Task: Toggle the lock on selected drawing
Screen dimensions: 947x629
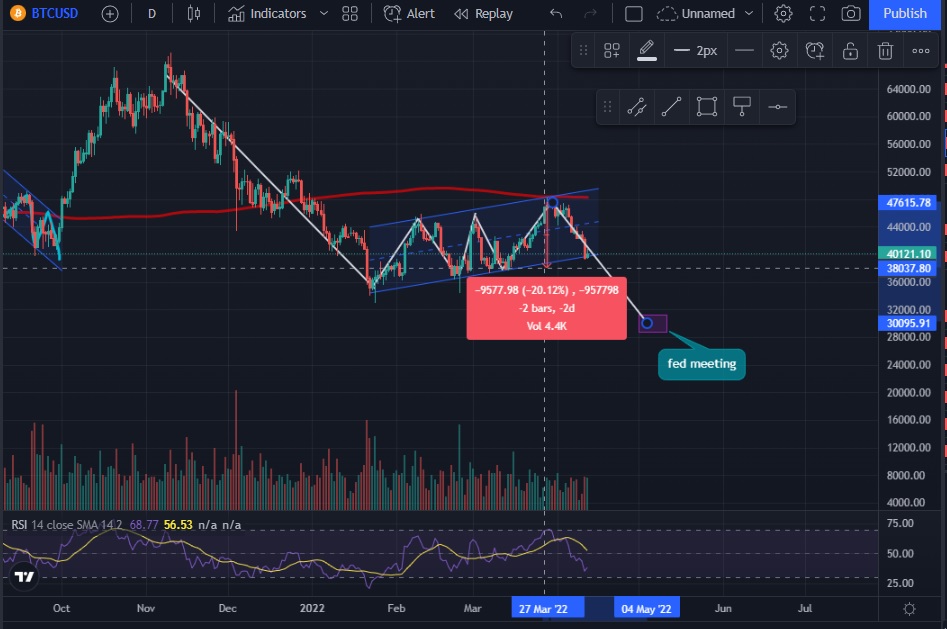Action: click(x=850, y=51)
